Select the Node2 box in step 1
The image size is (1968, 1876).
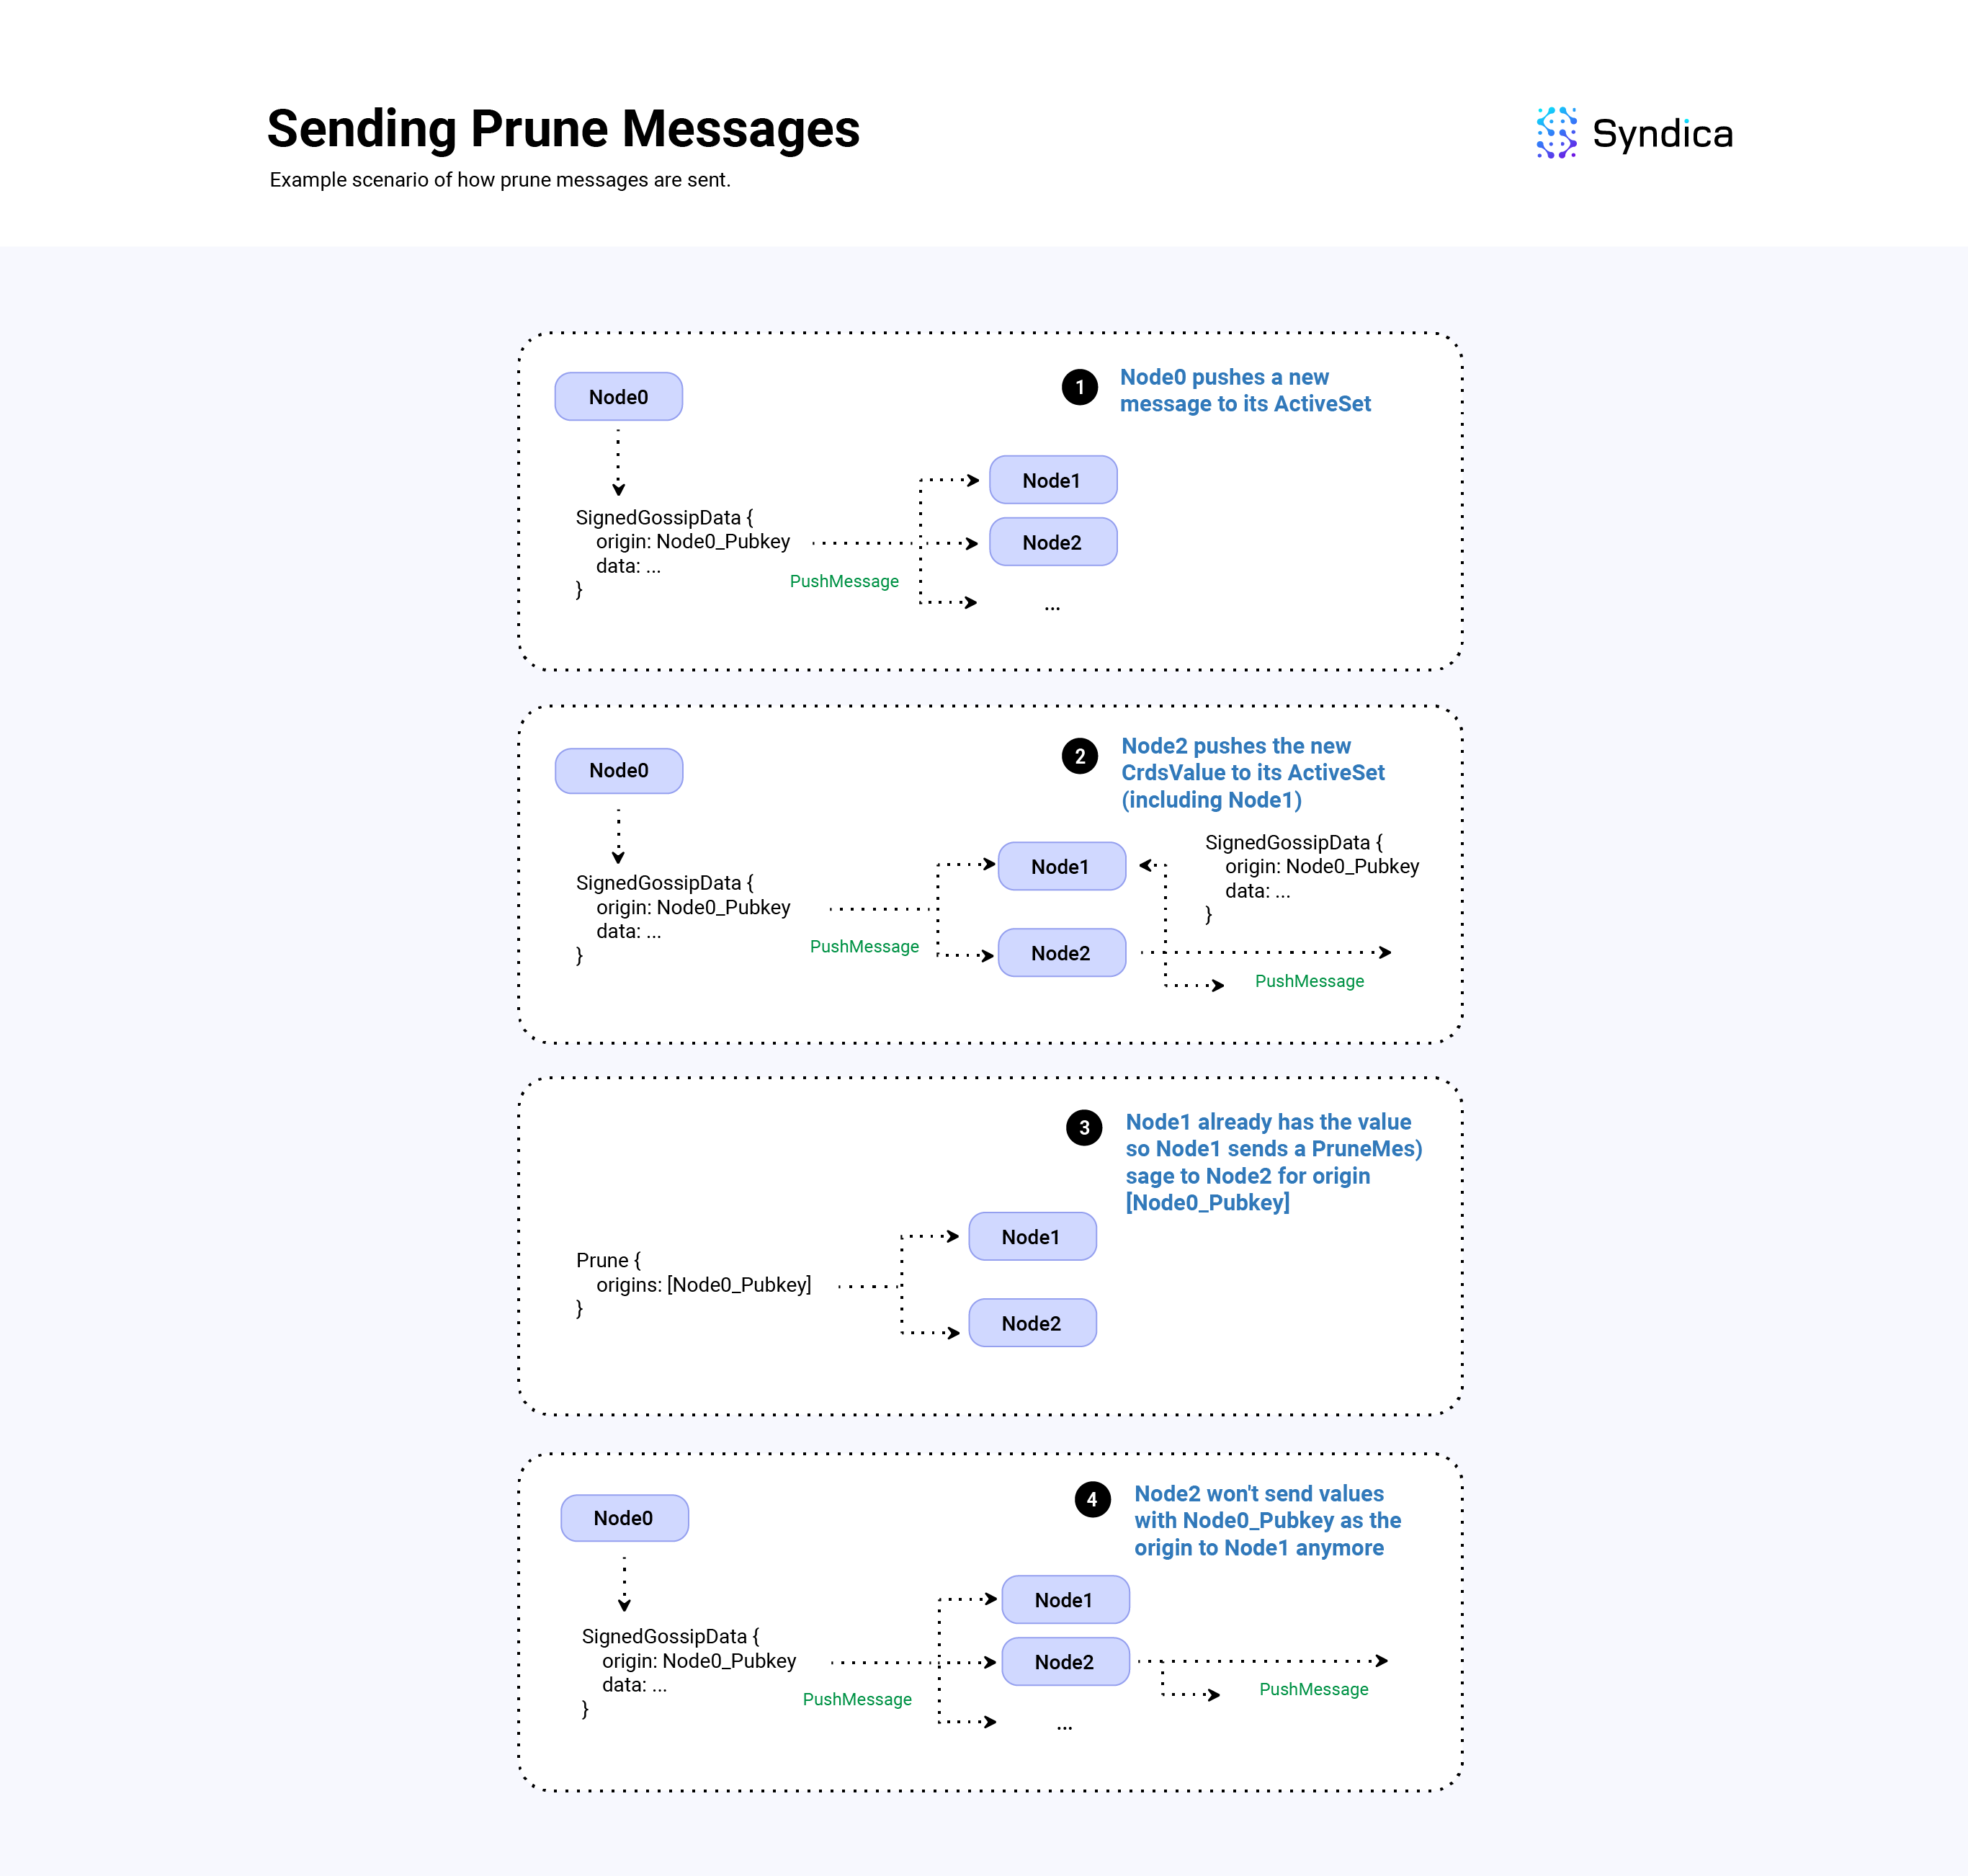pyautogui.click(x=1053, y=542)
